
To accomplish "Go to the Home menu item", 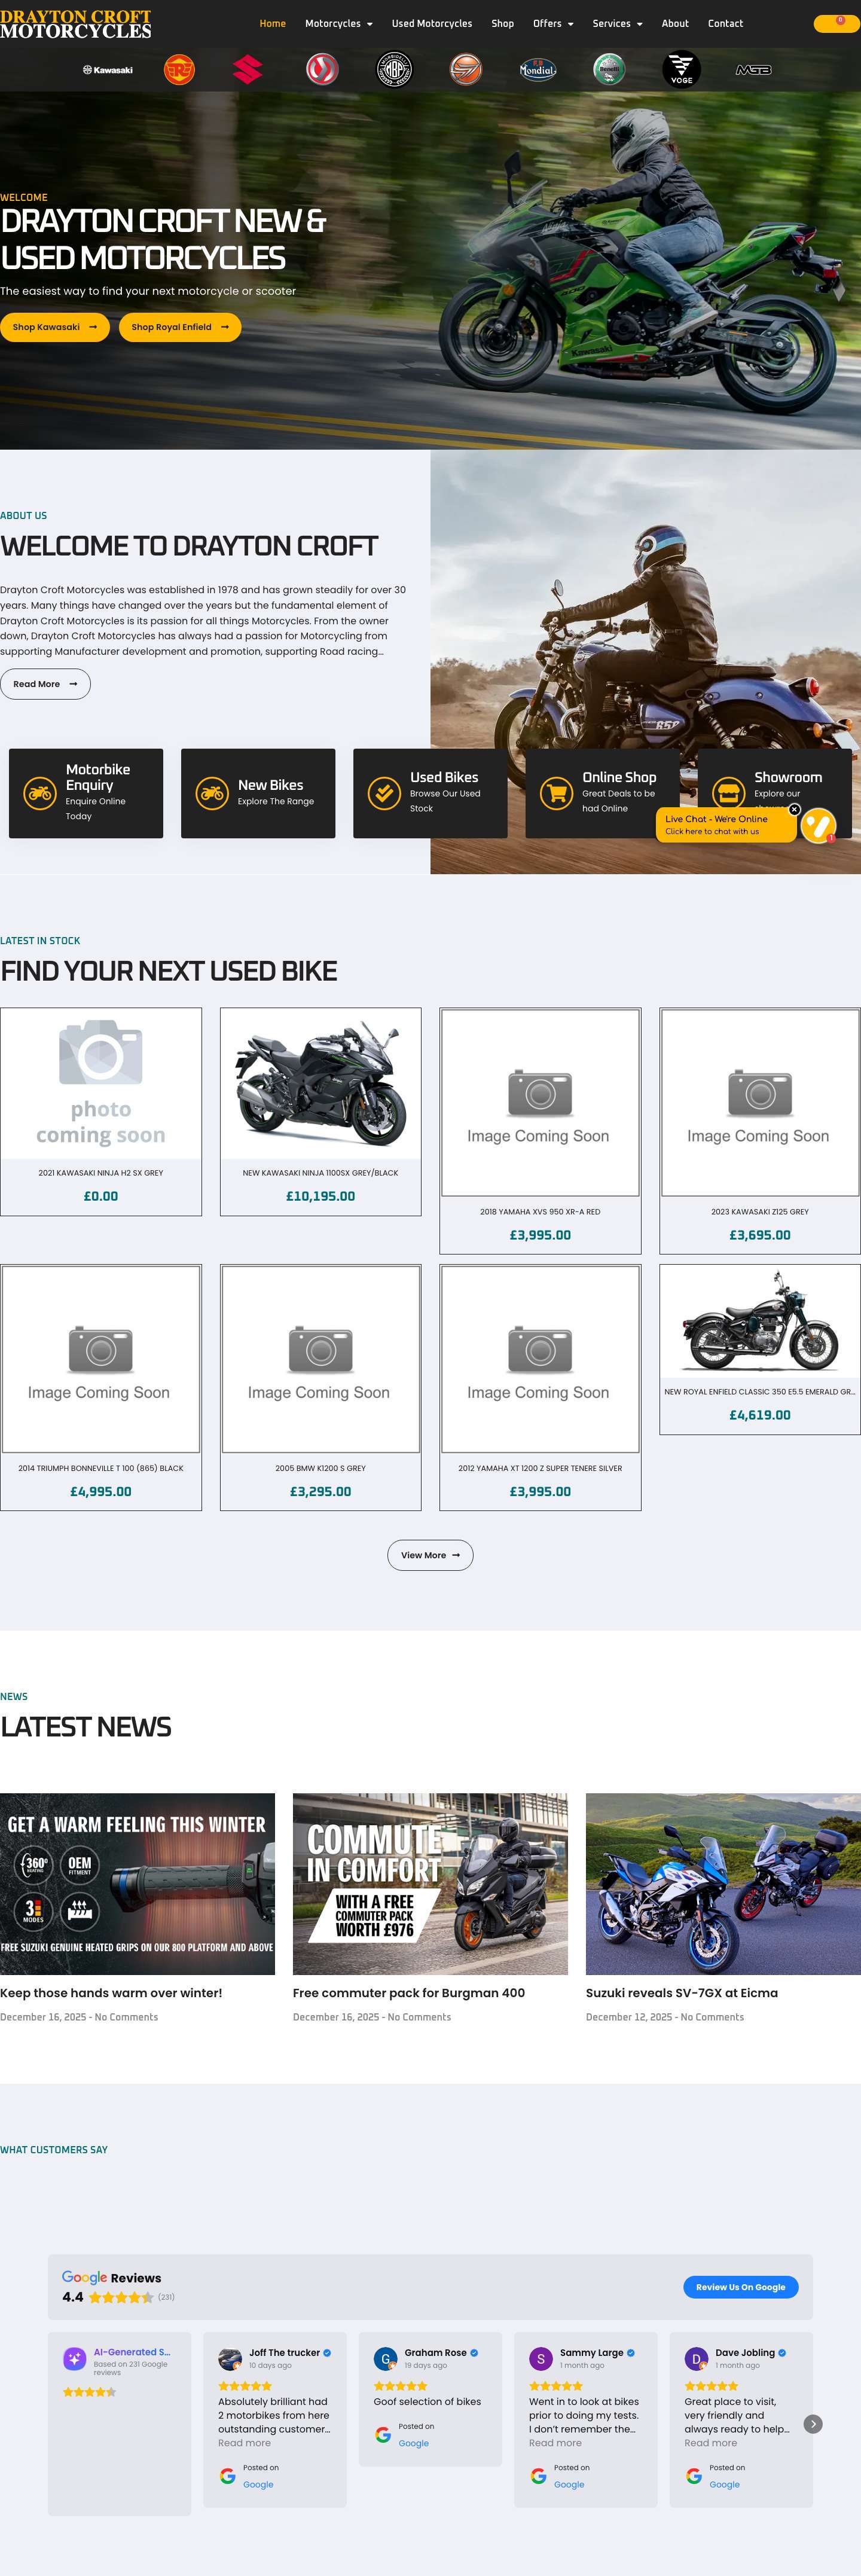I will (x=272, y=23).
